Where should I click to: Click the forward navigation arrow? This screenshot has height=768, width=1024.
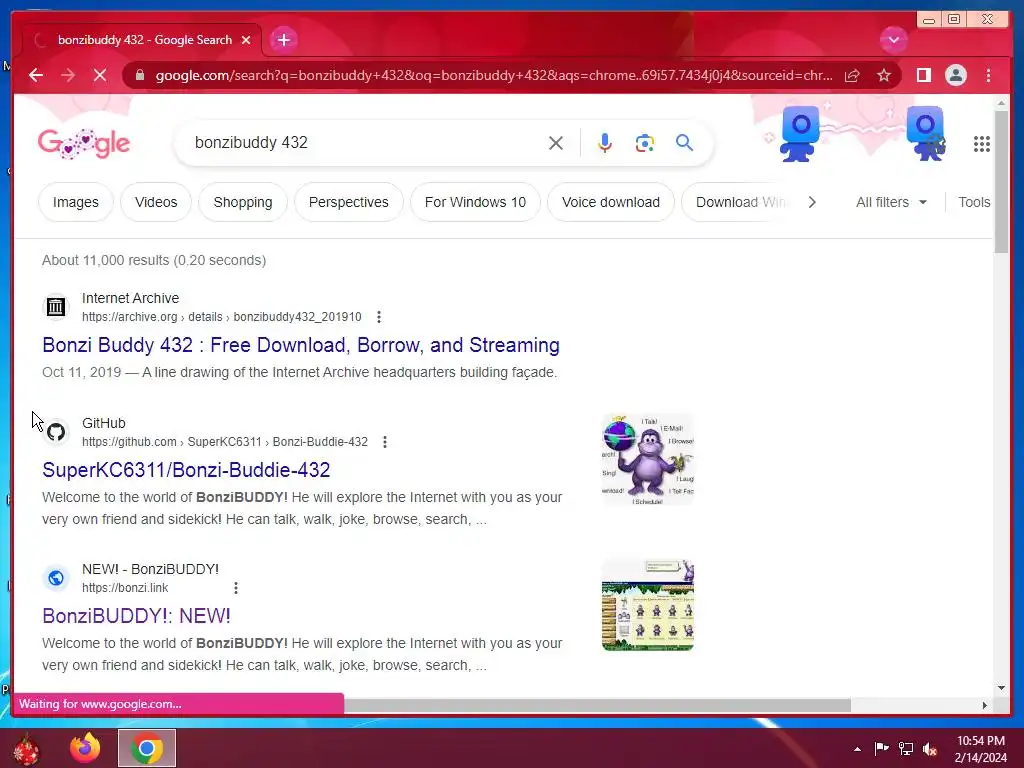[68, 75]
